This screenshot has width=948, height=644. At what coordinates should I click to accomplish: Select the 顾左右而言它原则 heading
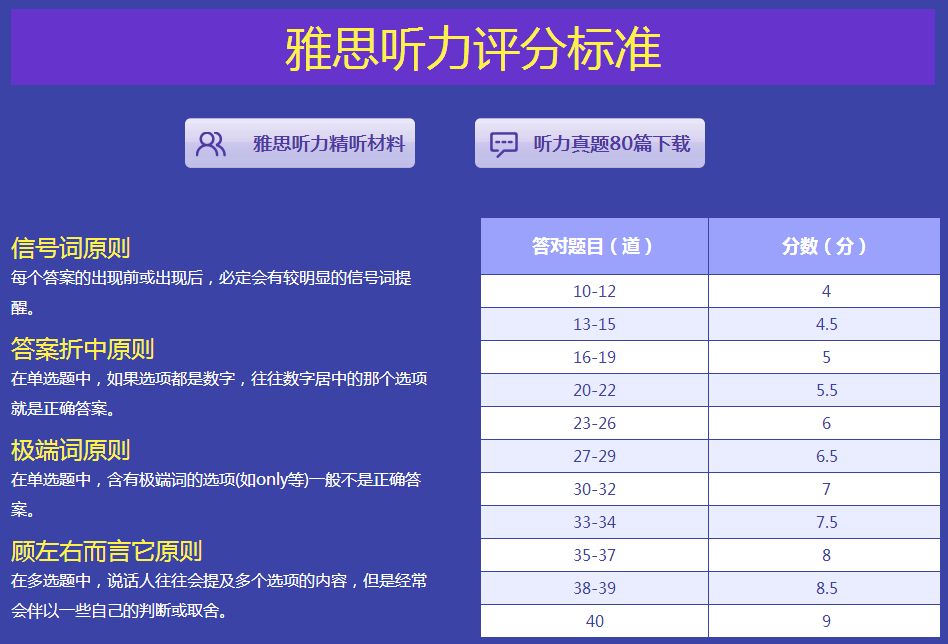106,551
